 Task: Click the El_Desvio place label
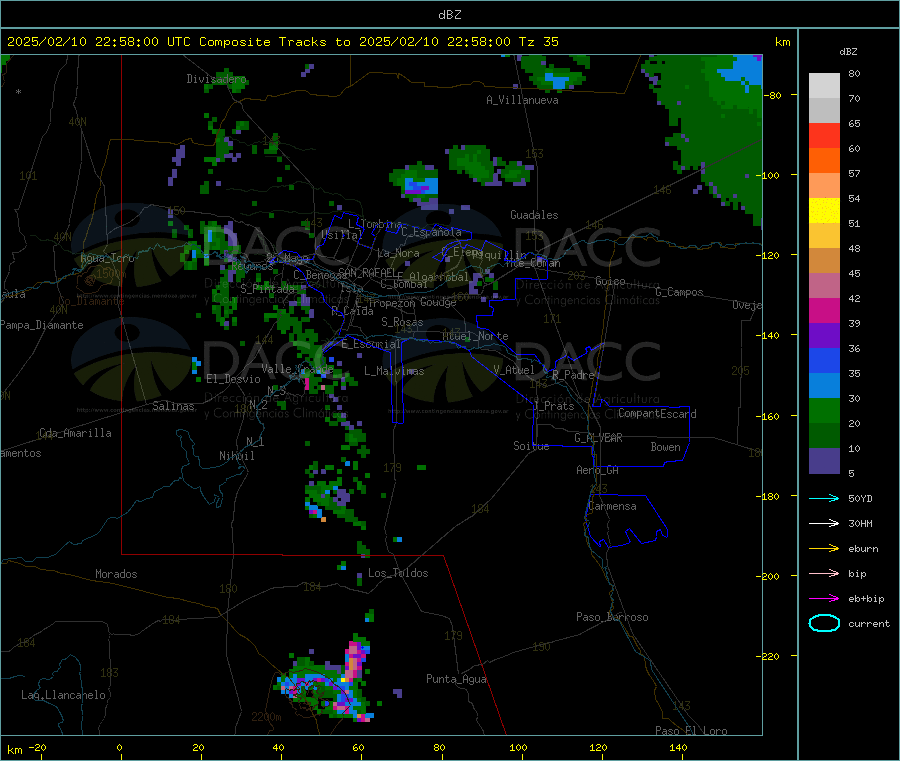[x=233, y=379]
